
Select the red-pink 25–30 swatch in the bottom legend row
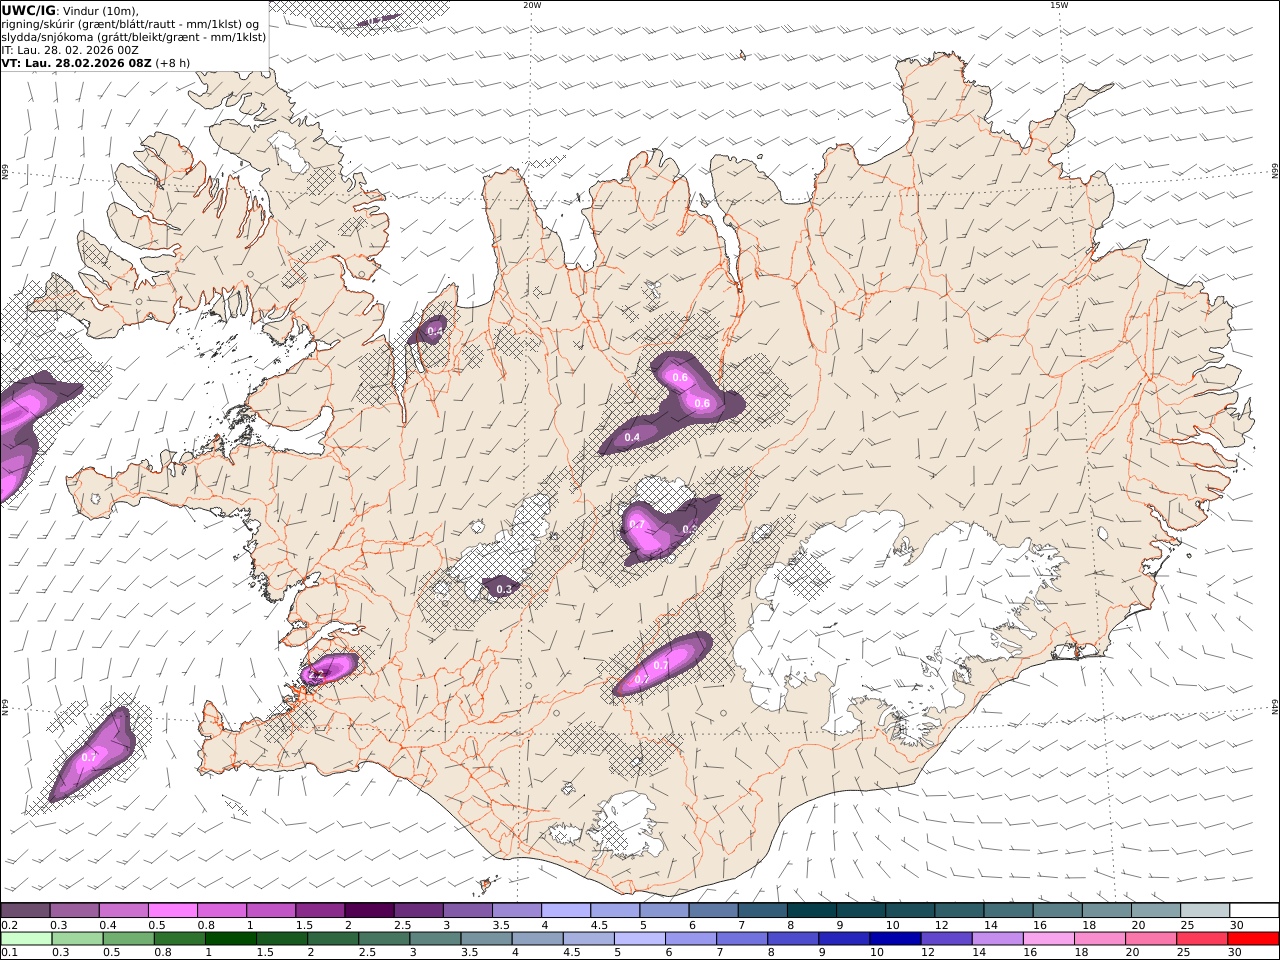click(x=1202, y=939)
